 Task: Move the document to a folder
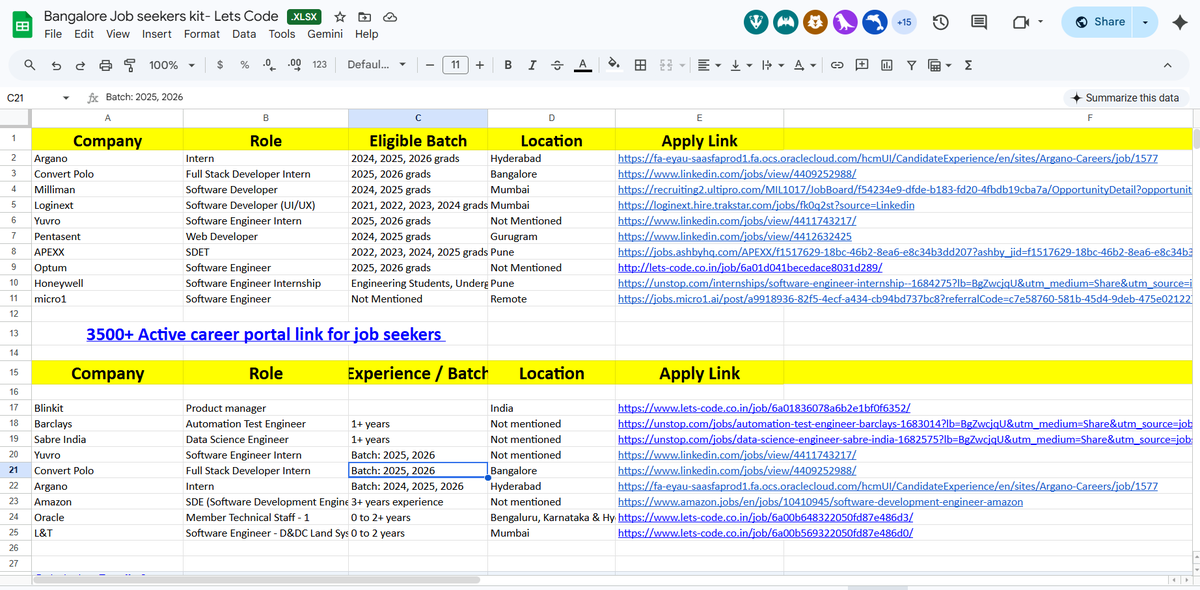click(x=364, y=18)
